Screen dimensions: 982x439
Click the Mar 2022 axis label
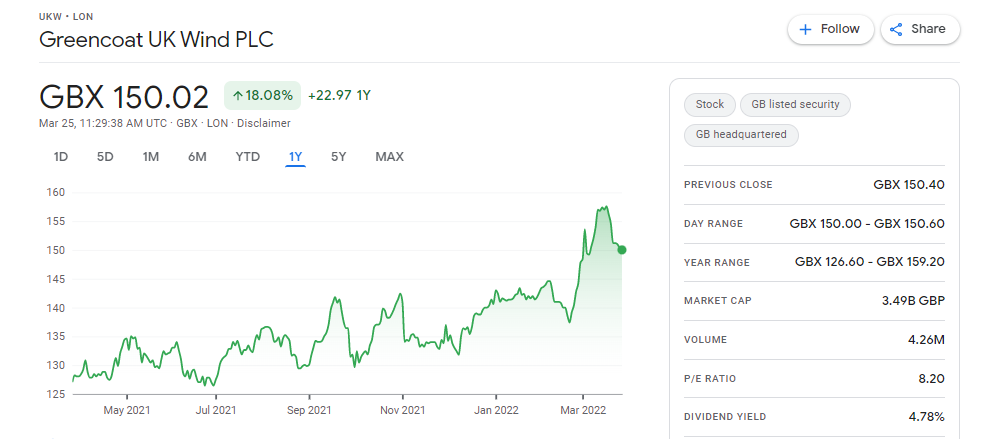583,411
